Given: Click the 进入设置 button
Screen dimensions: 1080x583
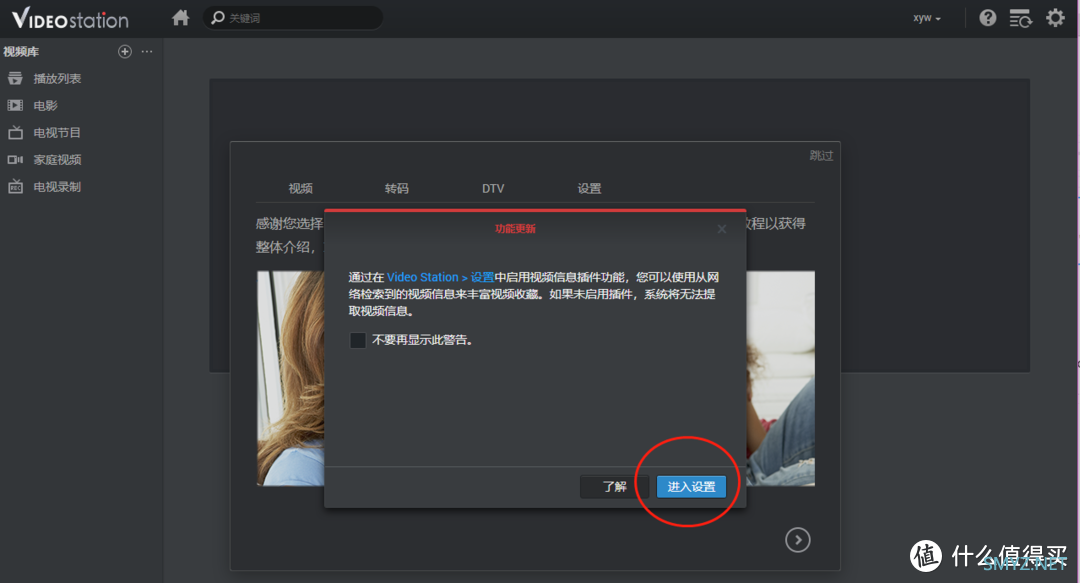Looking at the screenshot, I should 691,487.
